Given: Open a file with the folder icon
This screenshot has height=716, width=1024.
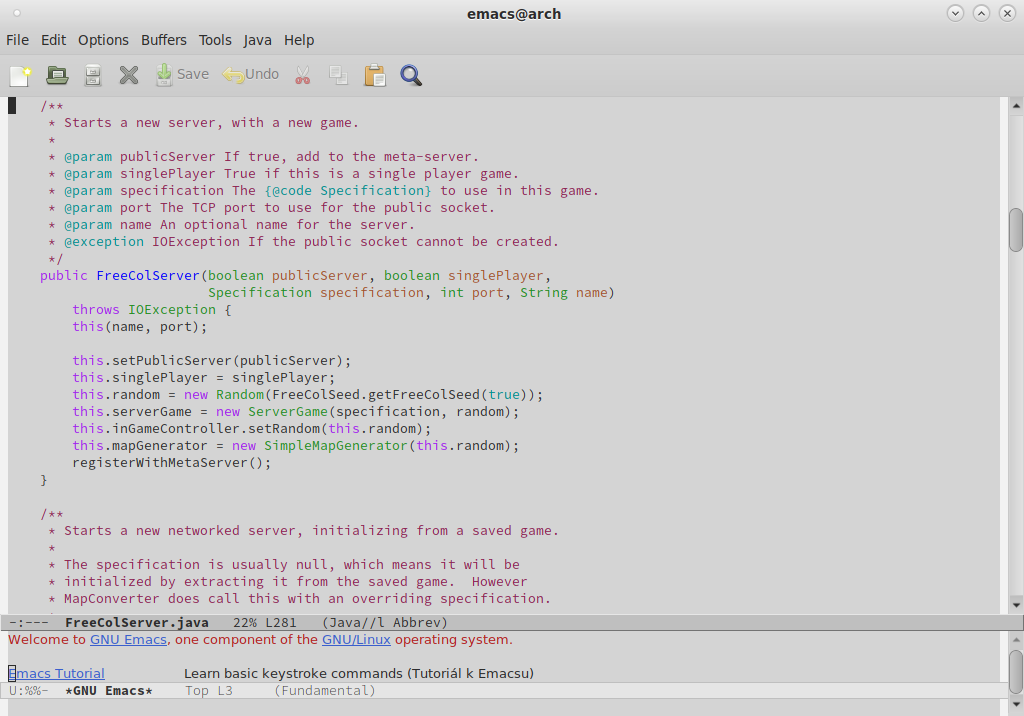Looking at the screenshot, I should [x=57, y=75].
